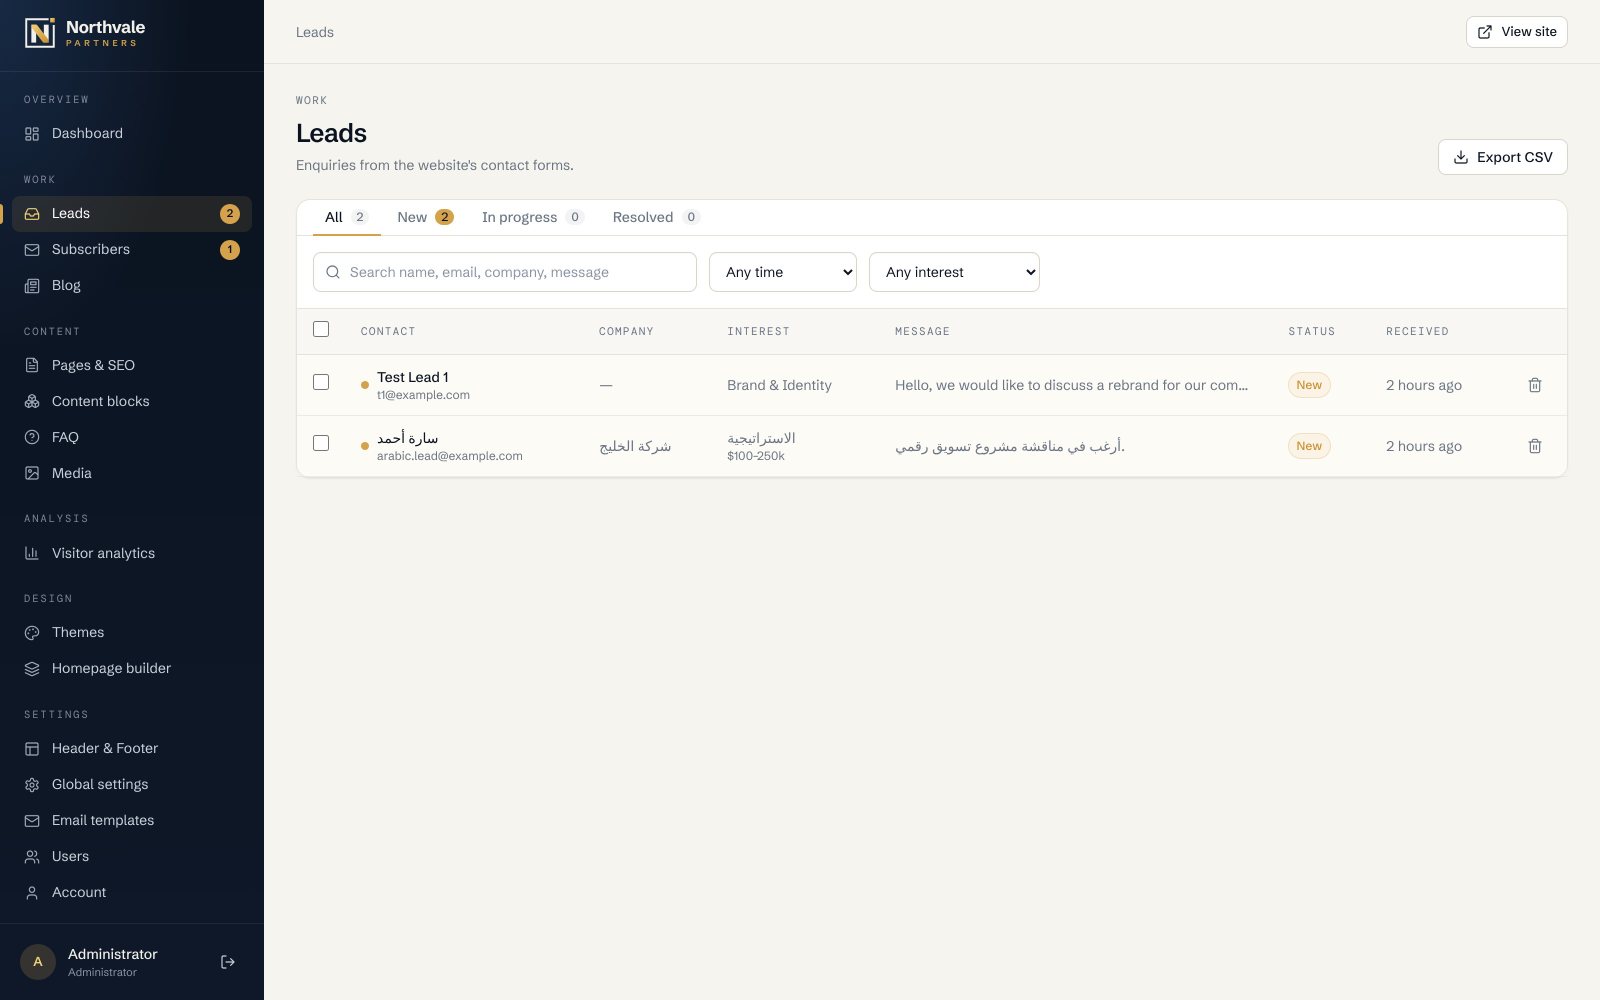The width and height of the screenshot is (1600, 1000).
Task: Open the Account settings link
Action: 132,893
